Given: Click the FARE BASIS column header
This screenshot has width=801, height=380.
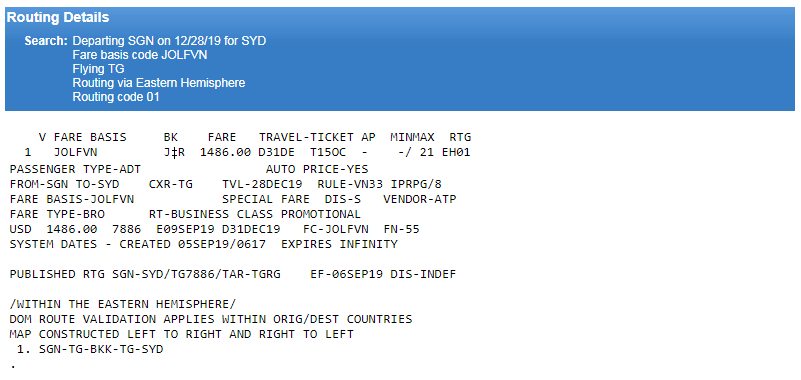Looking at the screenshot, I should (x=90, y=137).
